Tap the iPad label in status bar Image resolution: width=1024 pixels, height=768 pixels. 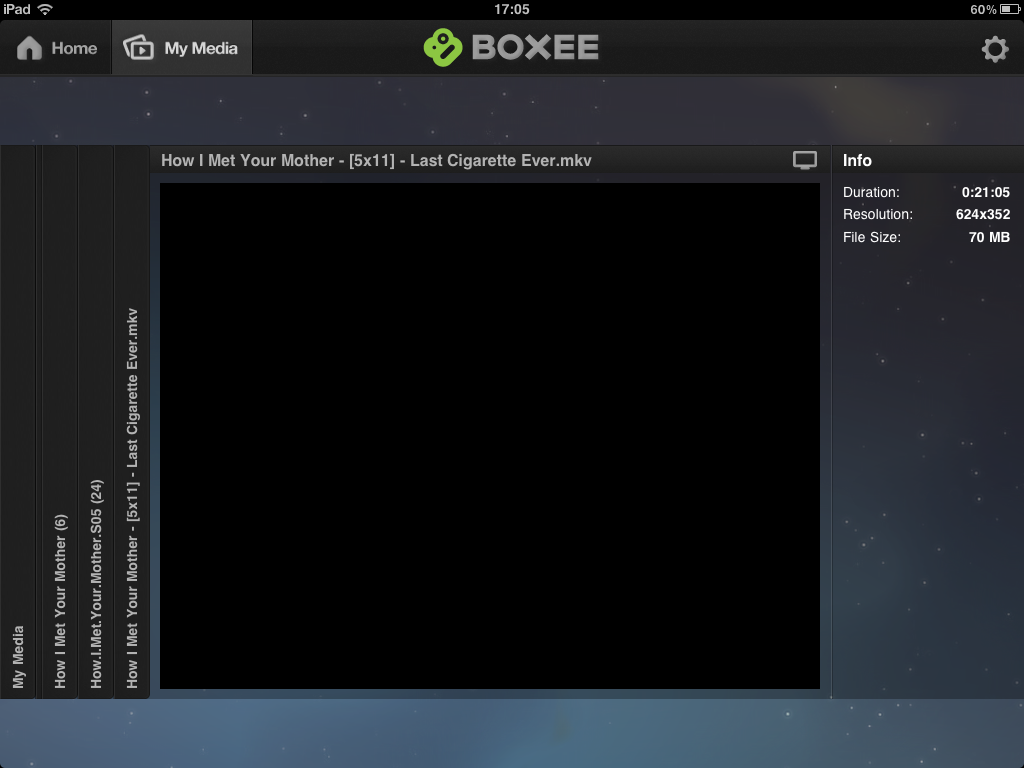pos(16,9)
